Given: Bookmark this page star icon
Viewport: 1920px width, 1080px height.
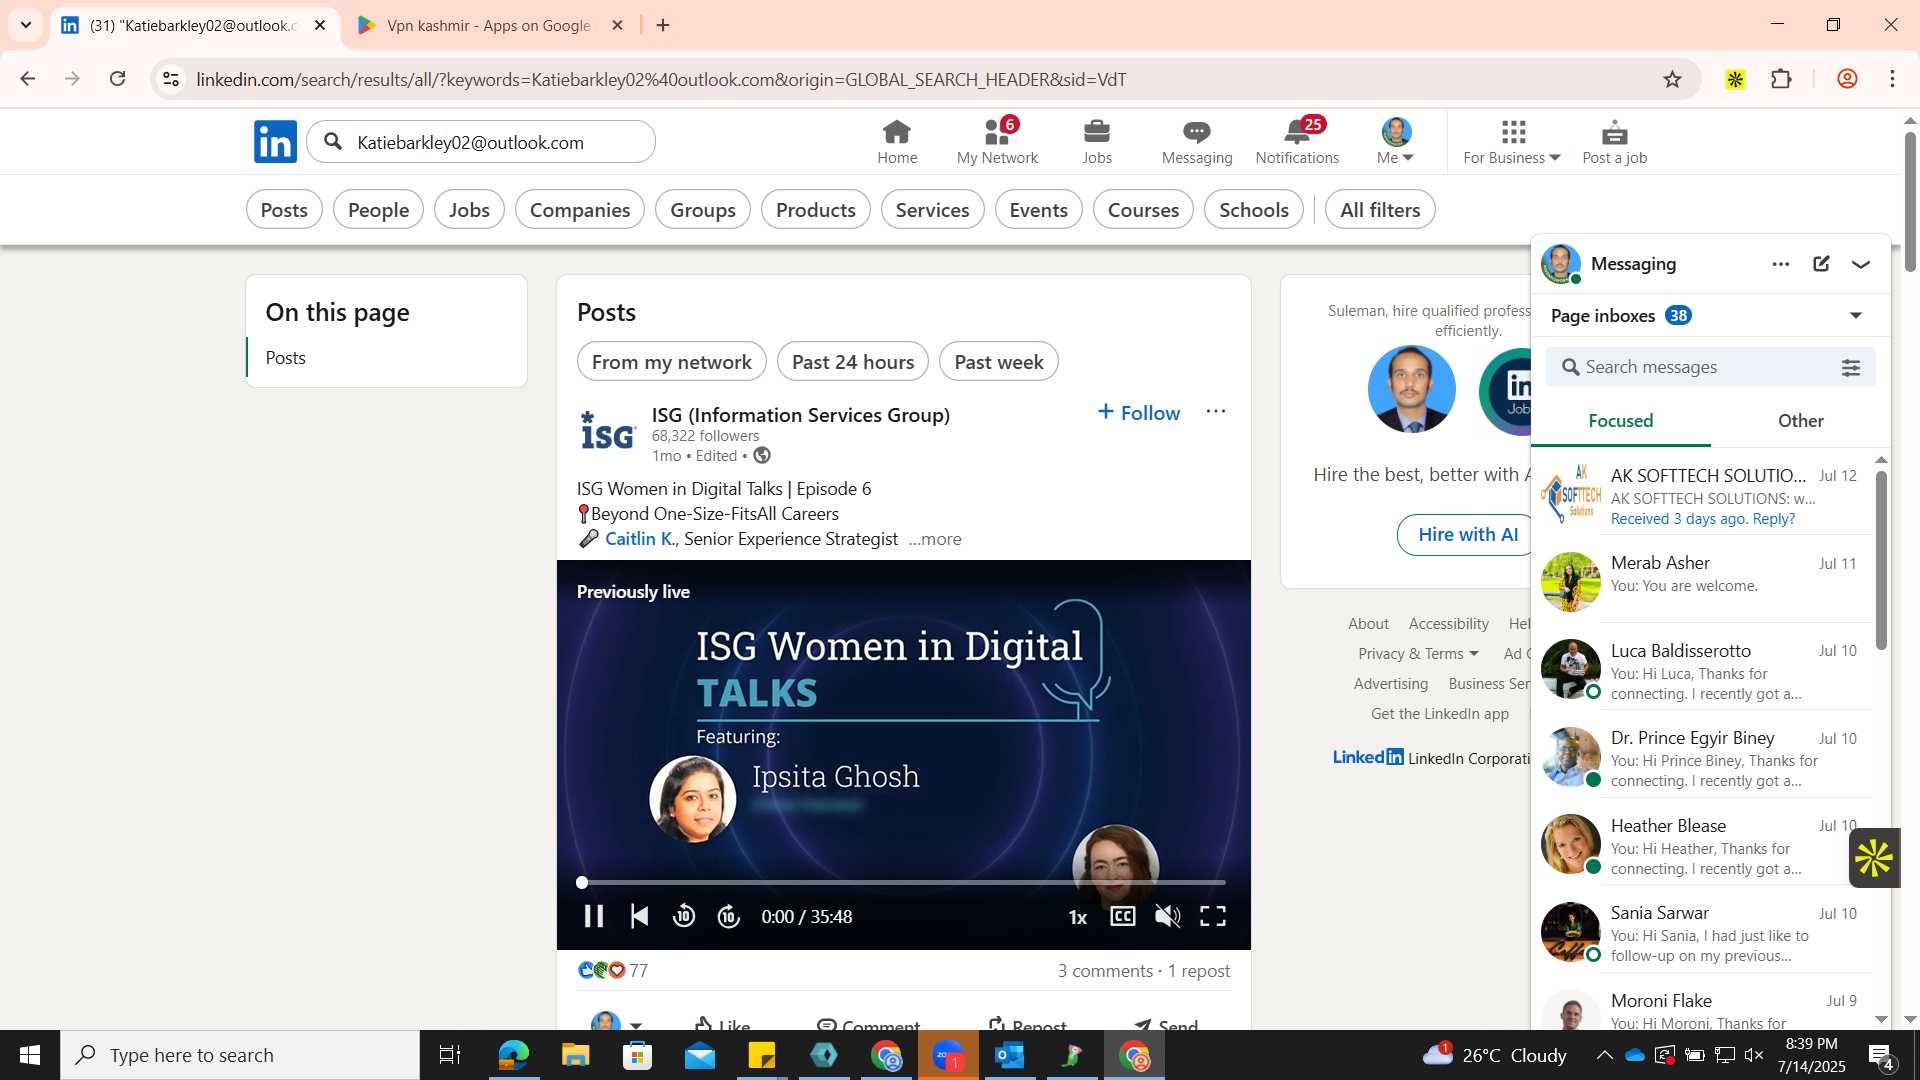Looking at the screenshot, I should [1673, 79].
